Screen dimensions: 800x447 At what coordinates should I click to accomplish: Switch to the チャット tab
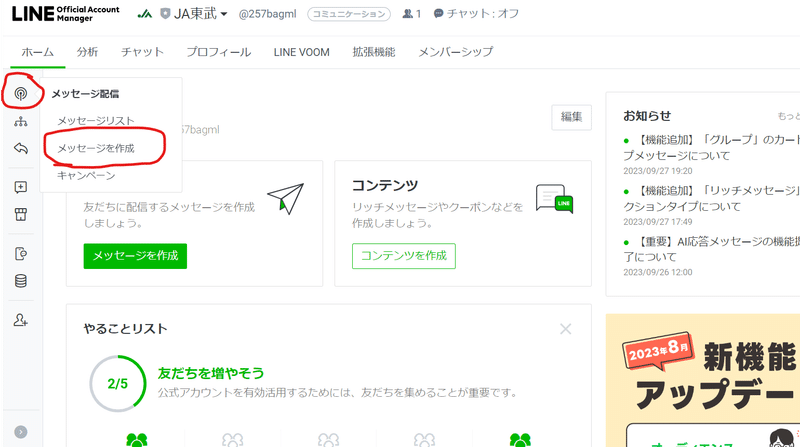pos(142,52)
